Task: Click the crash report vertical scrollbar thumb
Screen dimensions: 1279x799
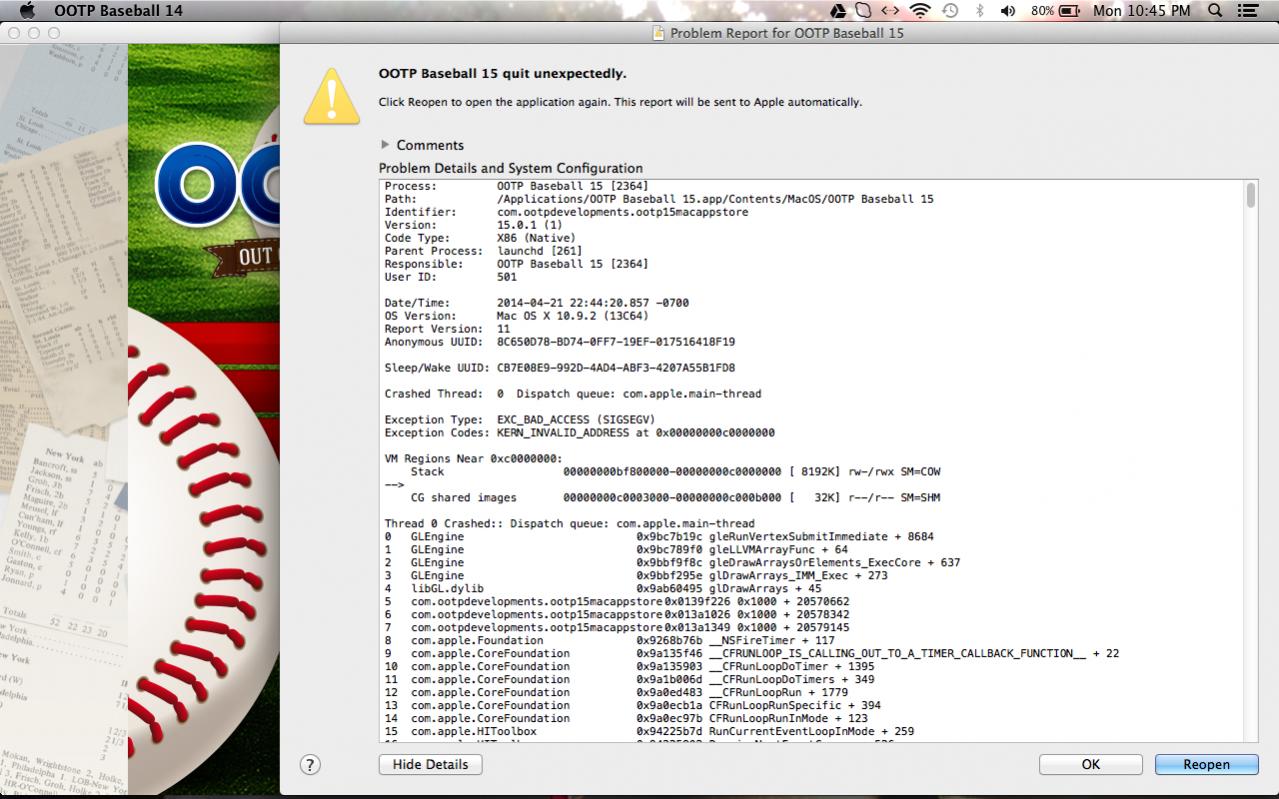Action: click(1250, 195)
